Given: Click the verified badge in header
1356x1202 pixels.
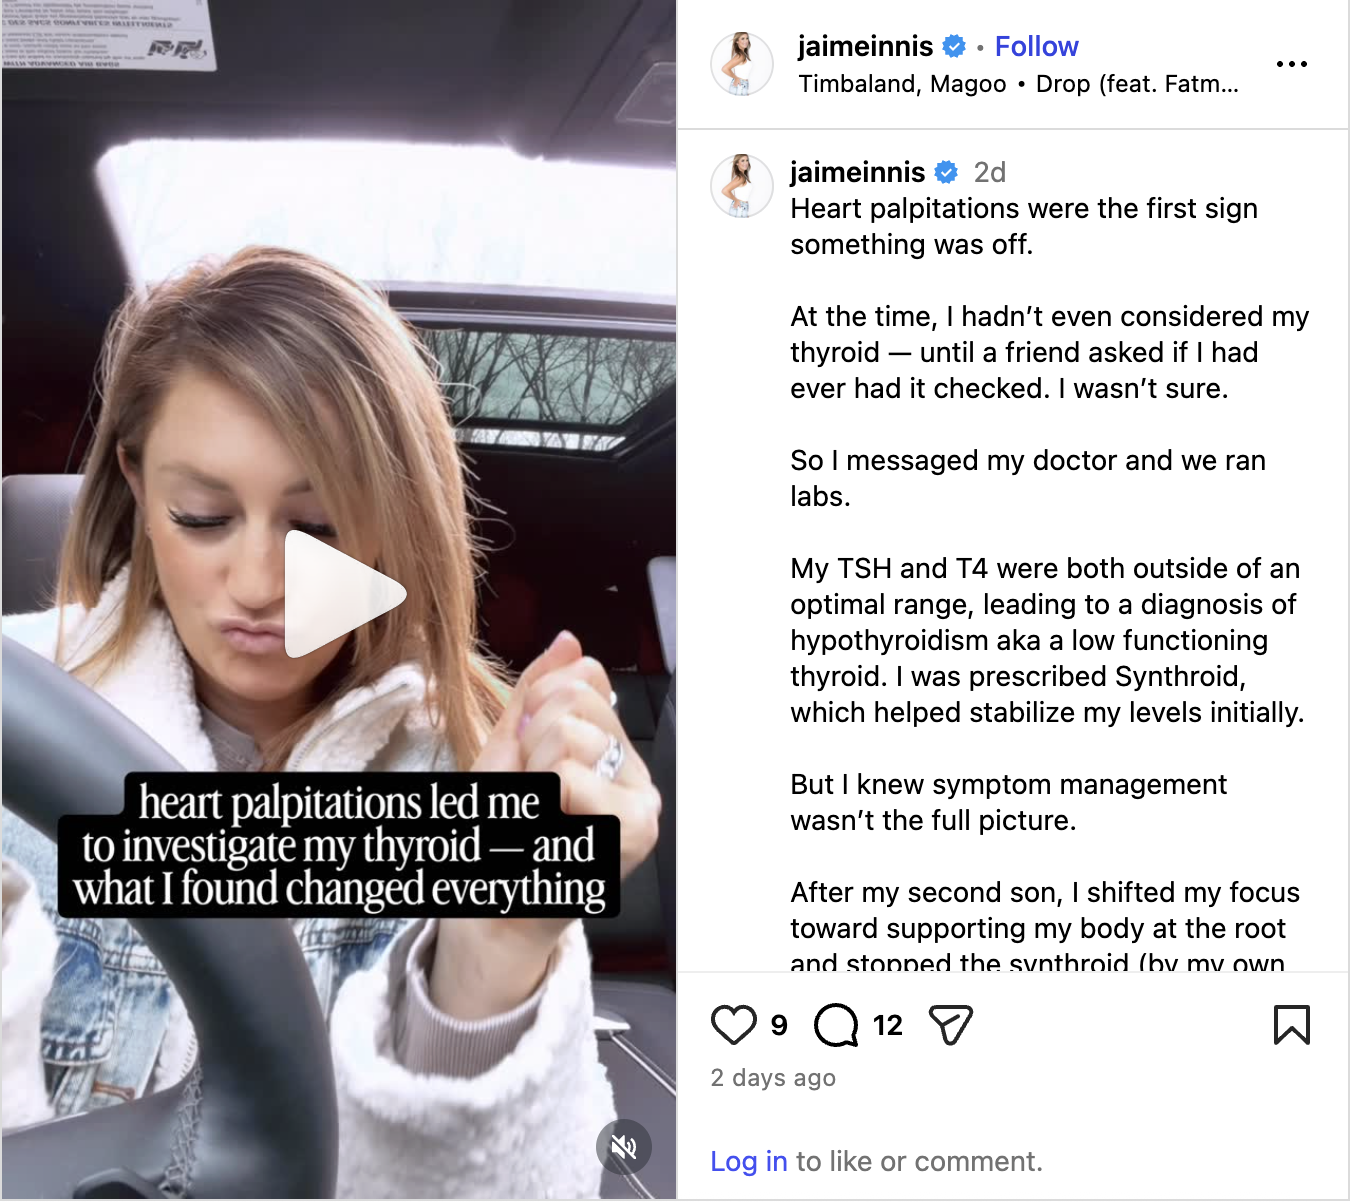Looking at the screenshot, I should pos(954,47).
